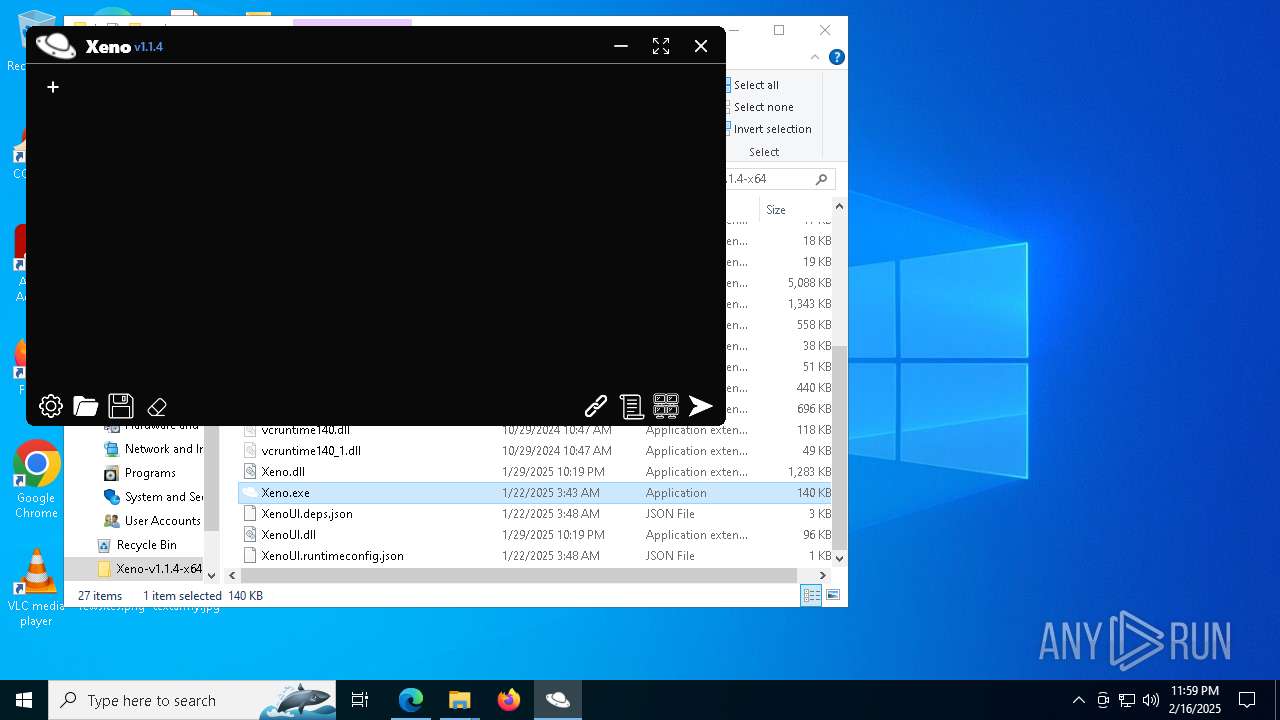Open Google Chrome desktop shortcut

point(36,480)
